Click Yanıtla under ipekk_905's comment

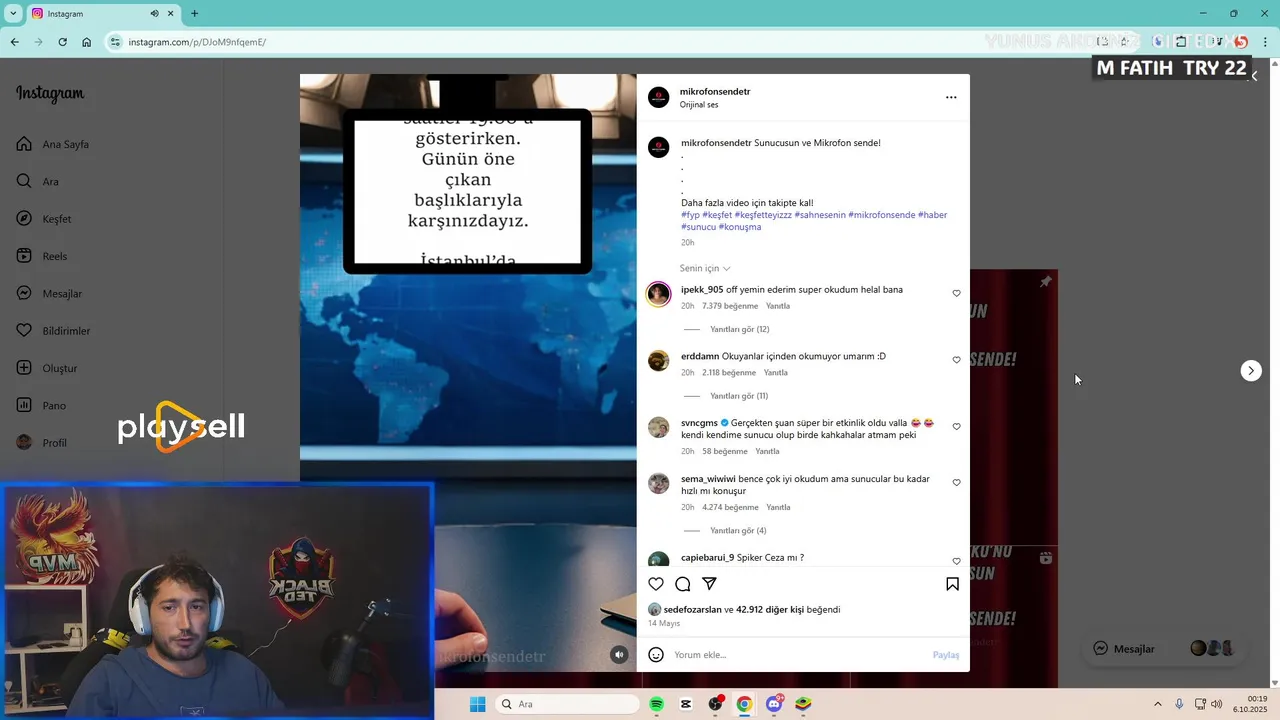tap(778, 306)
